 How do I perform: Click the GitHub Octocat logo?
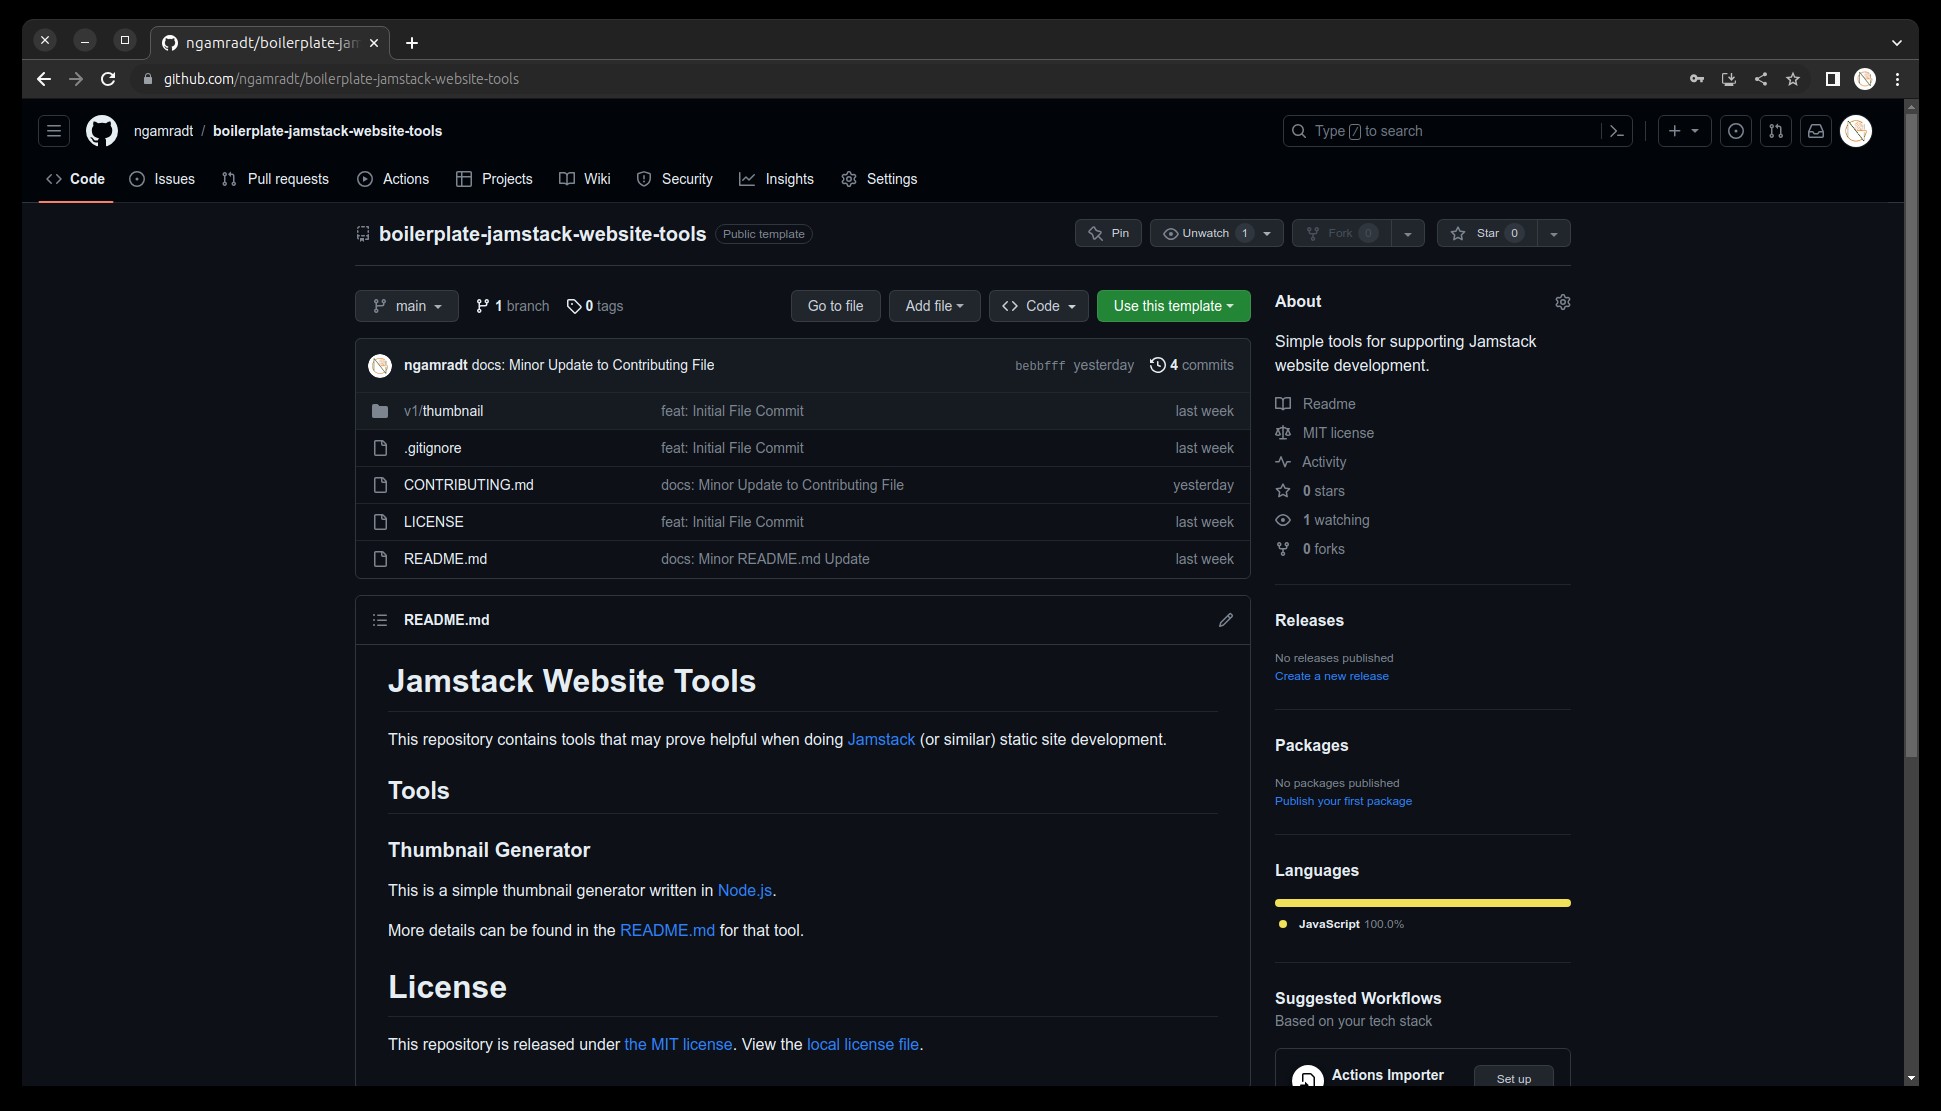coord(102,131)
